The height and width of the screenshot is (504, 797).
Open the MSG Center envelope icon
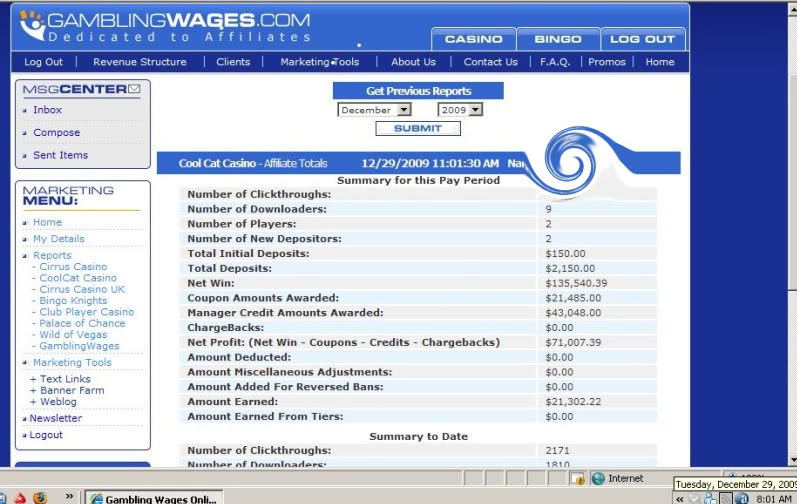pyautogui.click(x=134, y=89)
